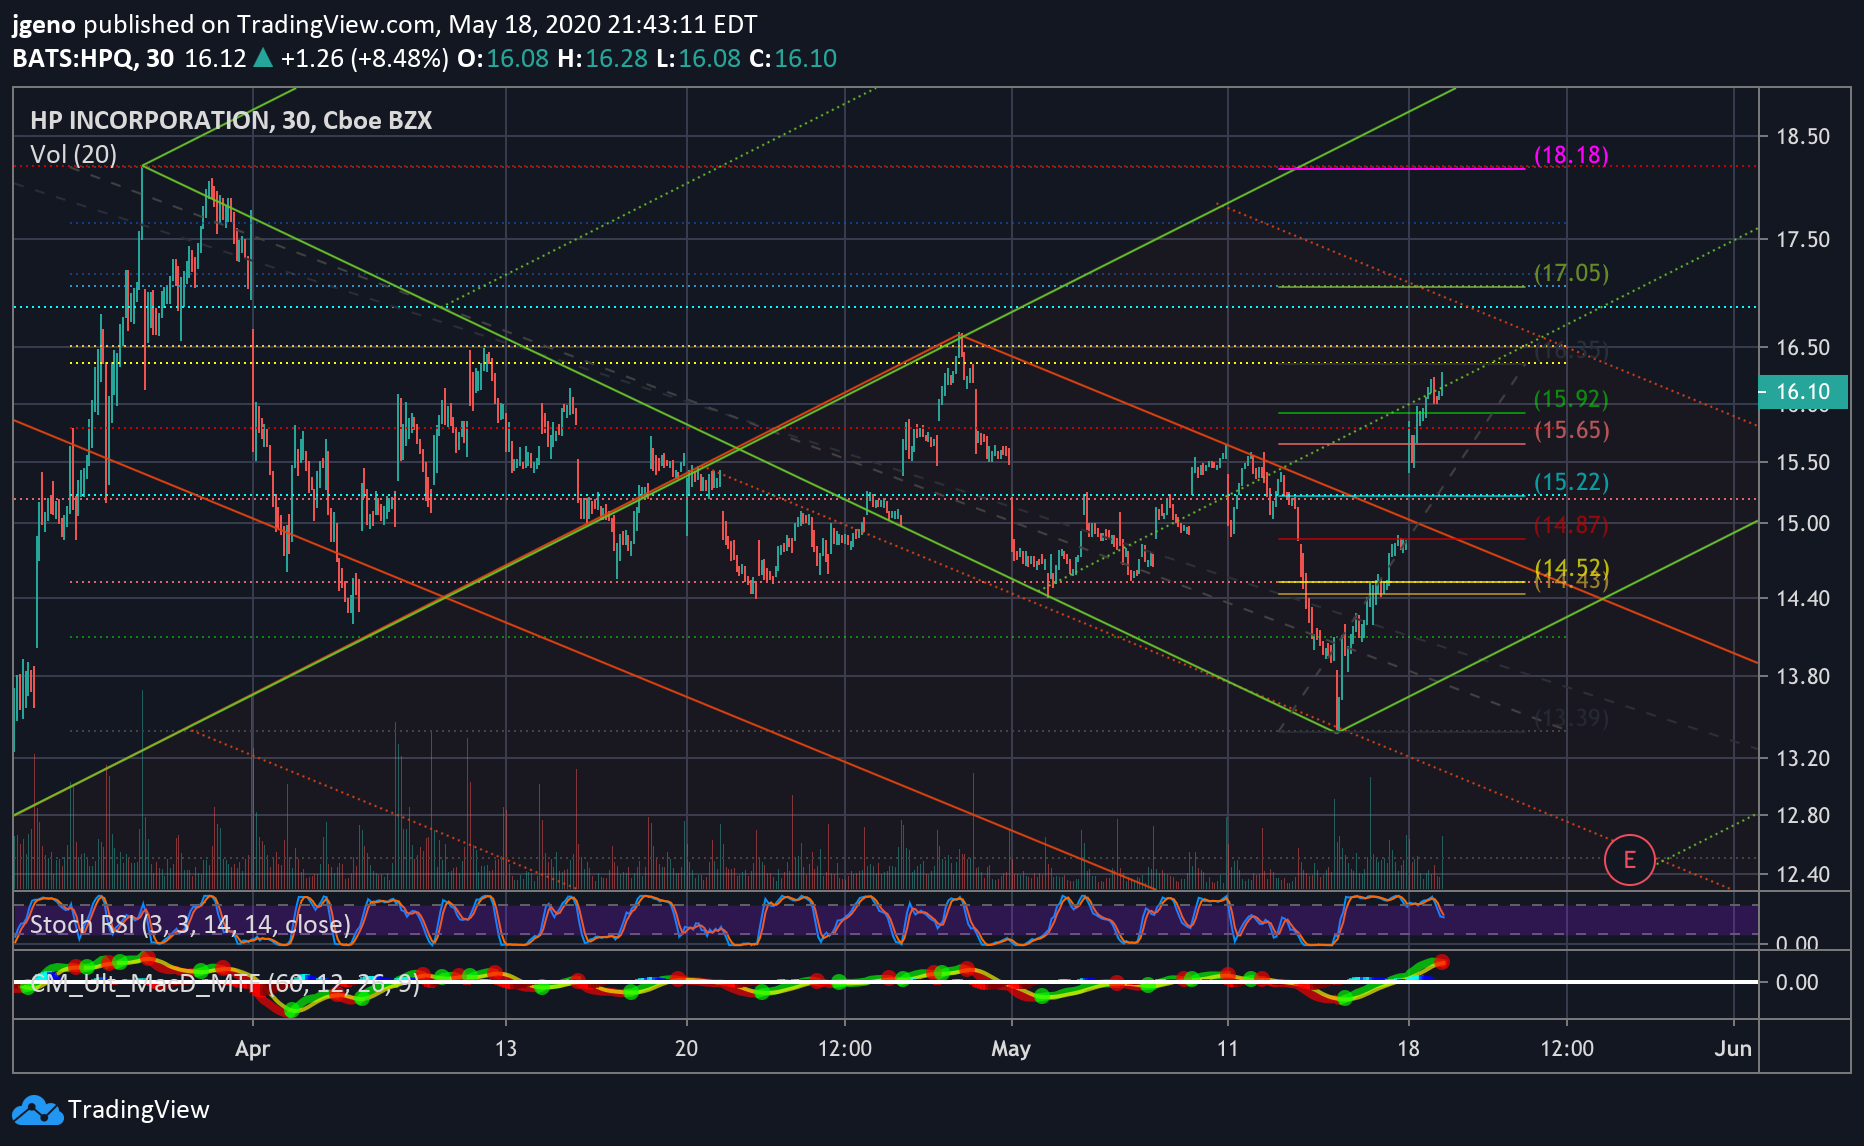This screenshot has width=1864, height=1146.
Task: Click the MACD red dot at latest bar
Action: [x=1441, y=963]
